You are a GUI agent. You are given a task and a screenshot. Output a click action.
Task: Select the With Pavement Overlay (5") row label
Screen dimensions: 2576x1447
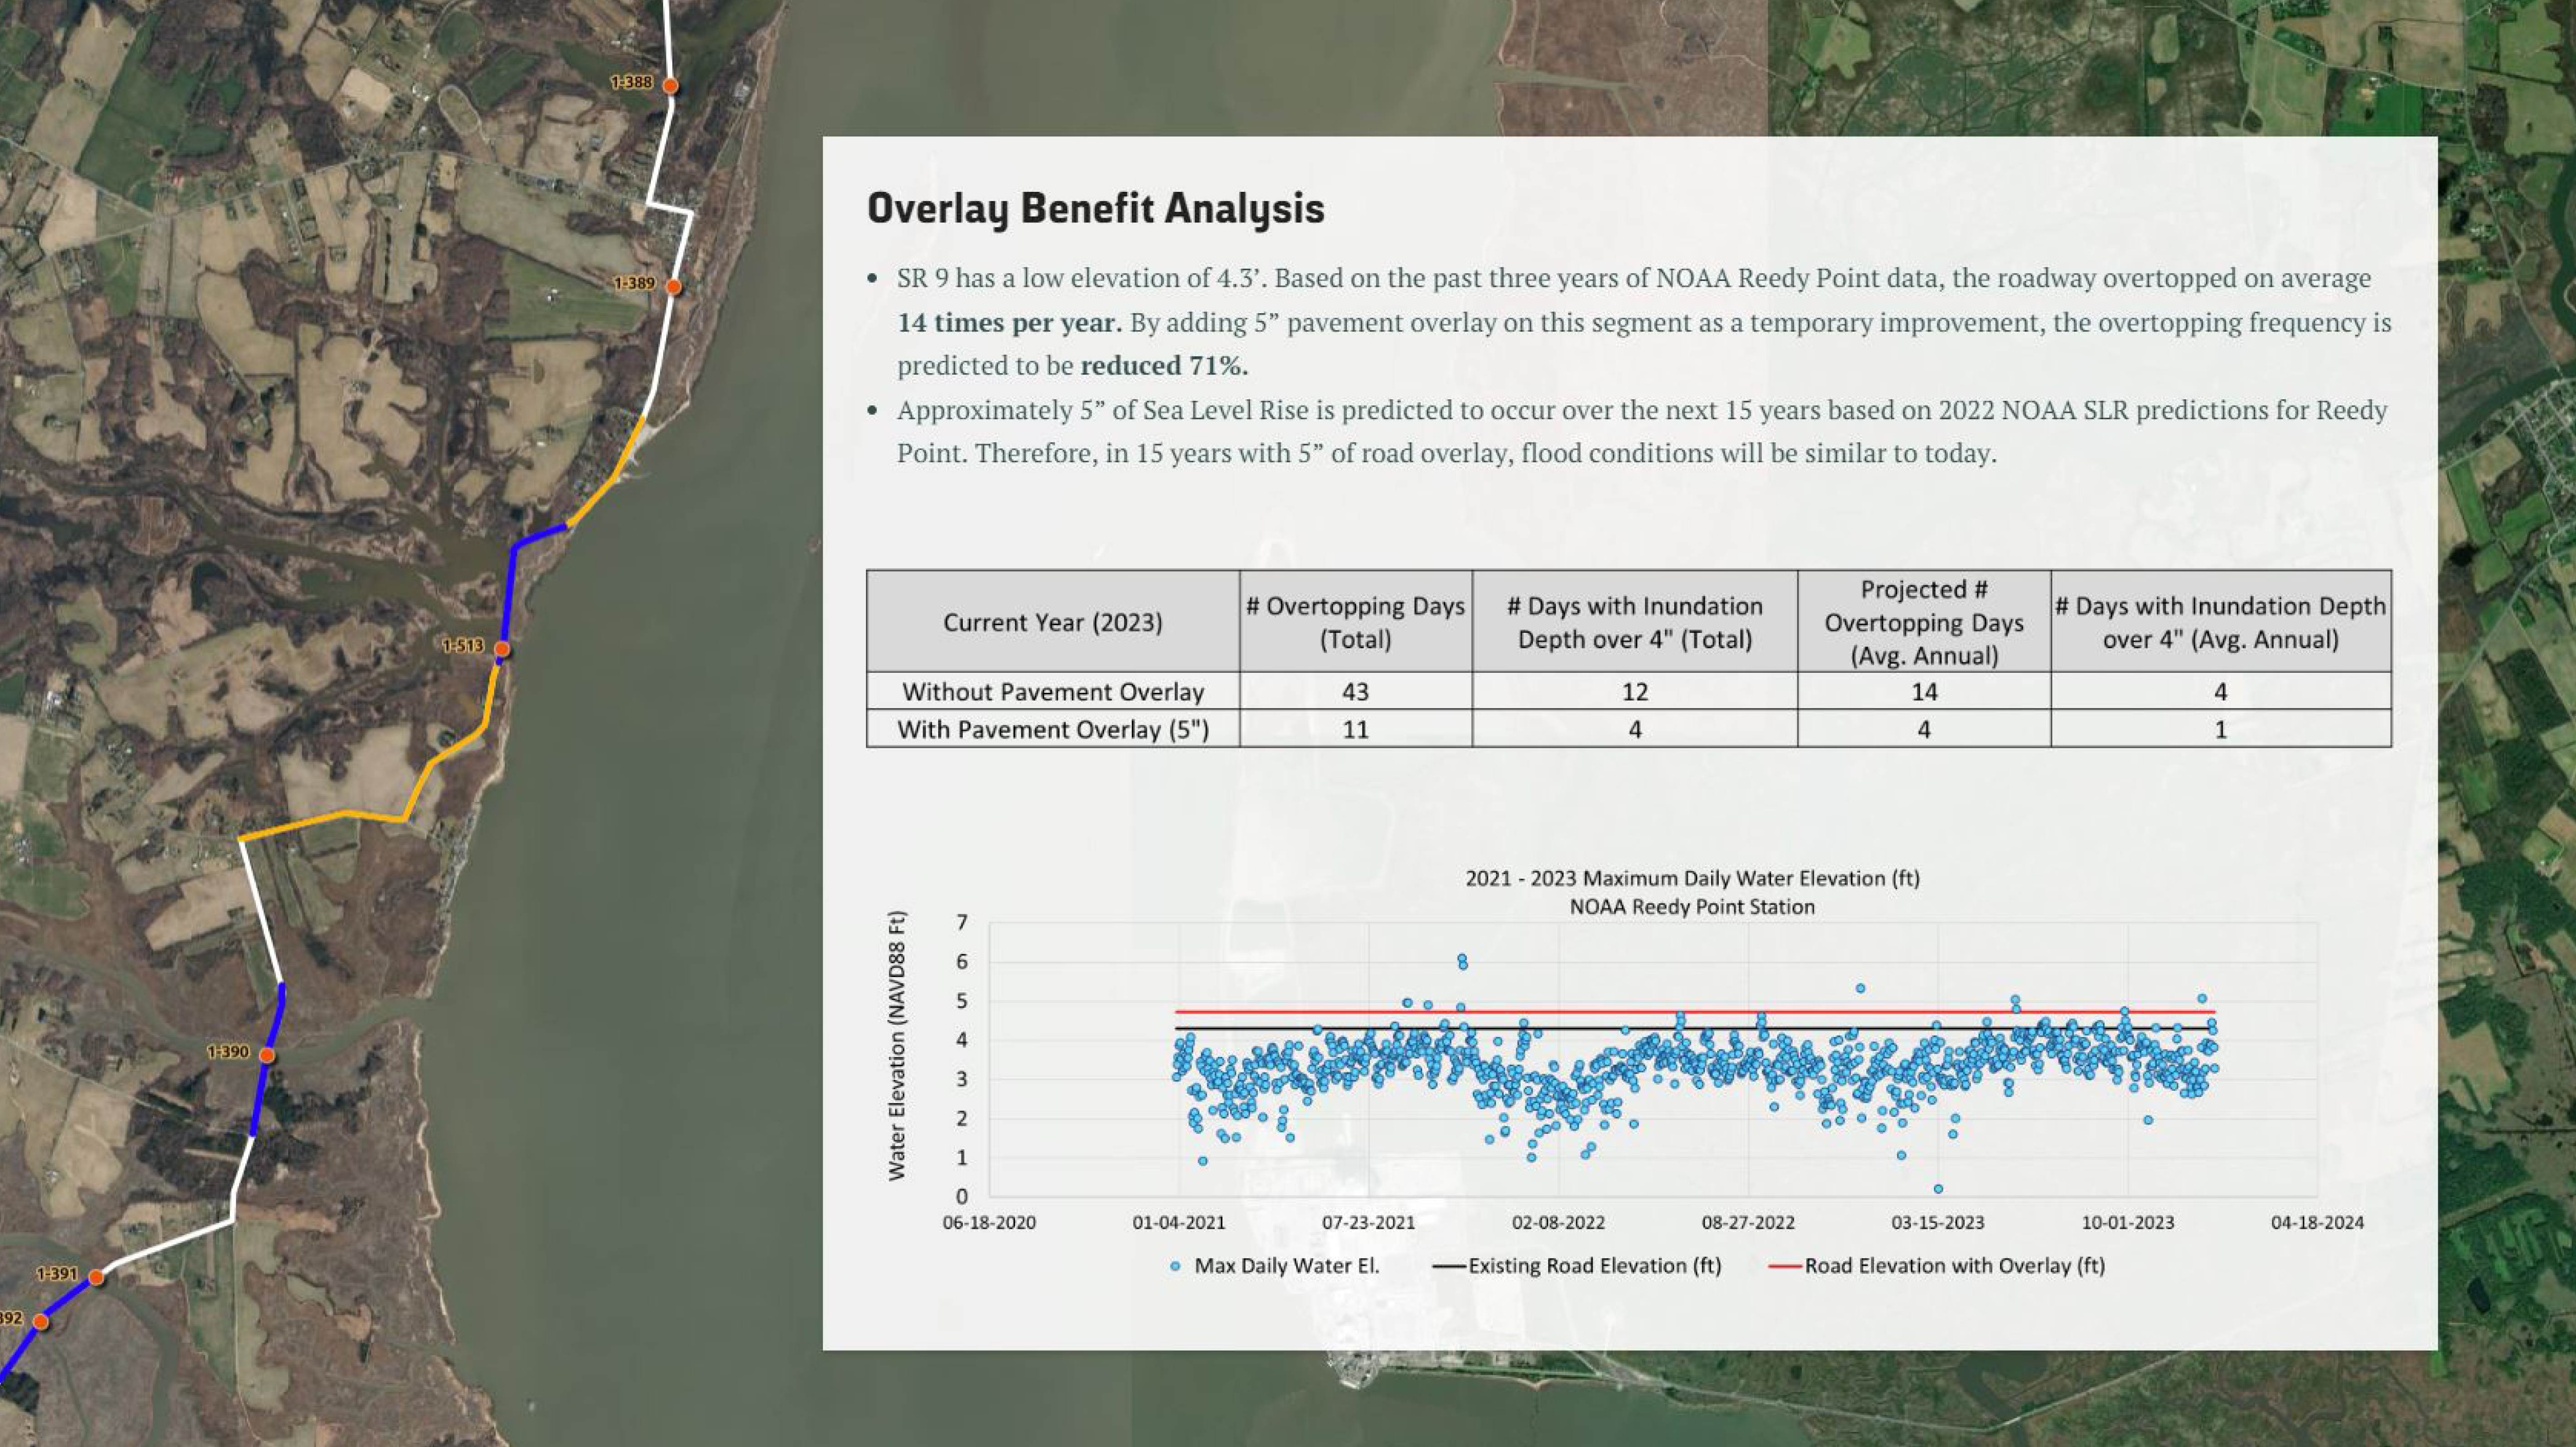tap(1053, 729)
